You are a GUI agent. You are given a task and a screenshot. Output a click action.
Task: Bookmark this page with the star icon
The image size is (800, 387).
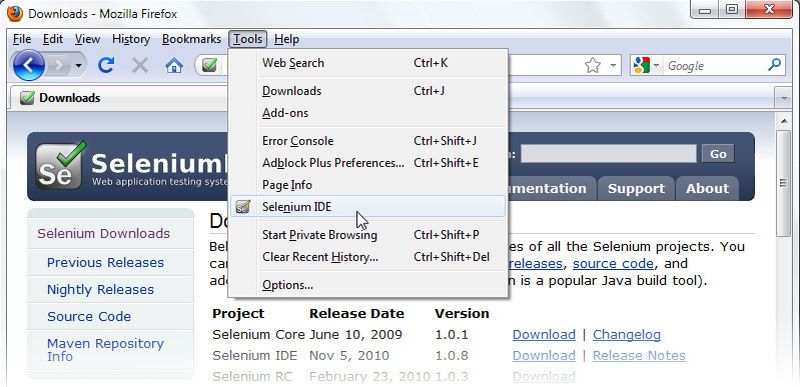592,65
